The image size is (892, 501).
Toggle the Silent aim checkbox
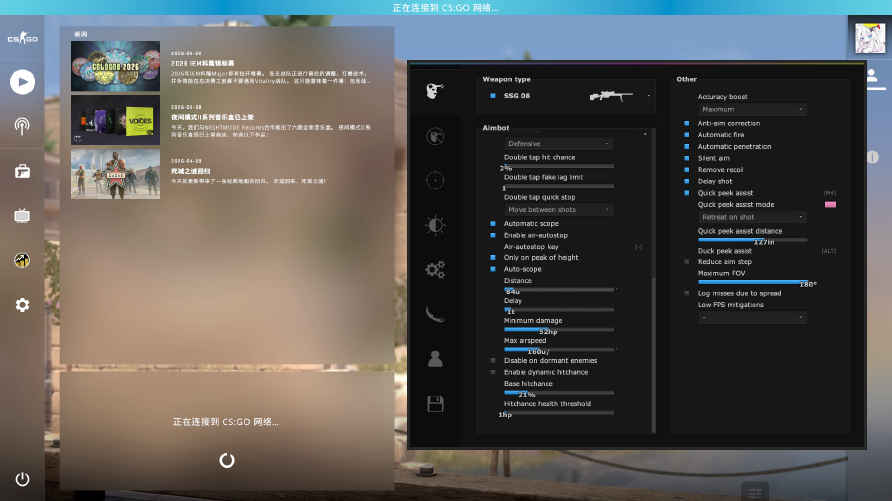(687, 158)
